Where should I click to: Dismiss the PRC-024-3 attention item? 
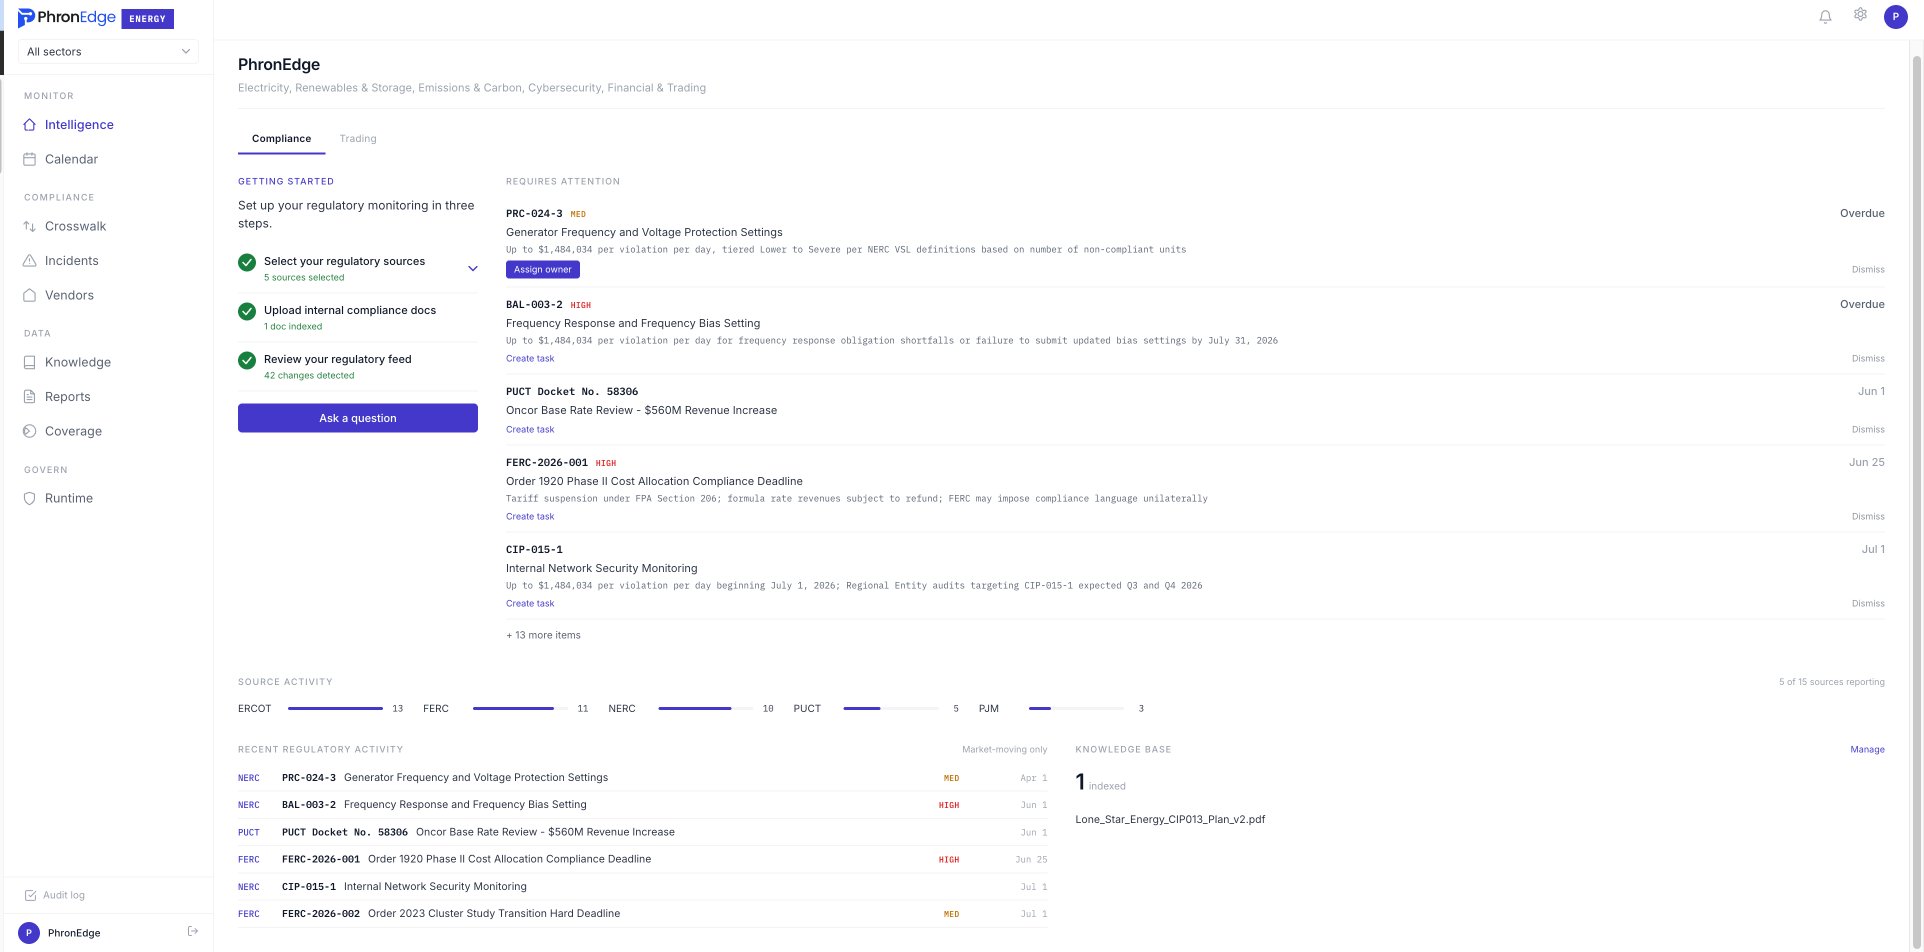tap(1868, 269)
